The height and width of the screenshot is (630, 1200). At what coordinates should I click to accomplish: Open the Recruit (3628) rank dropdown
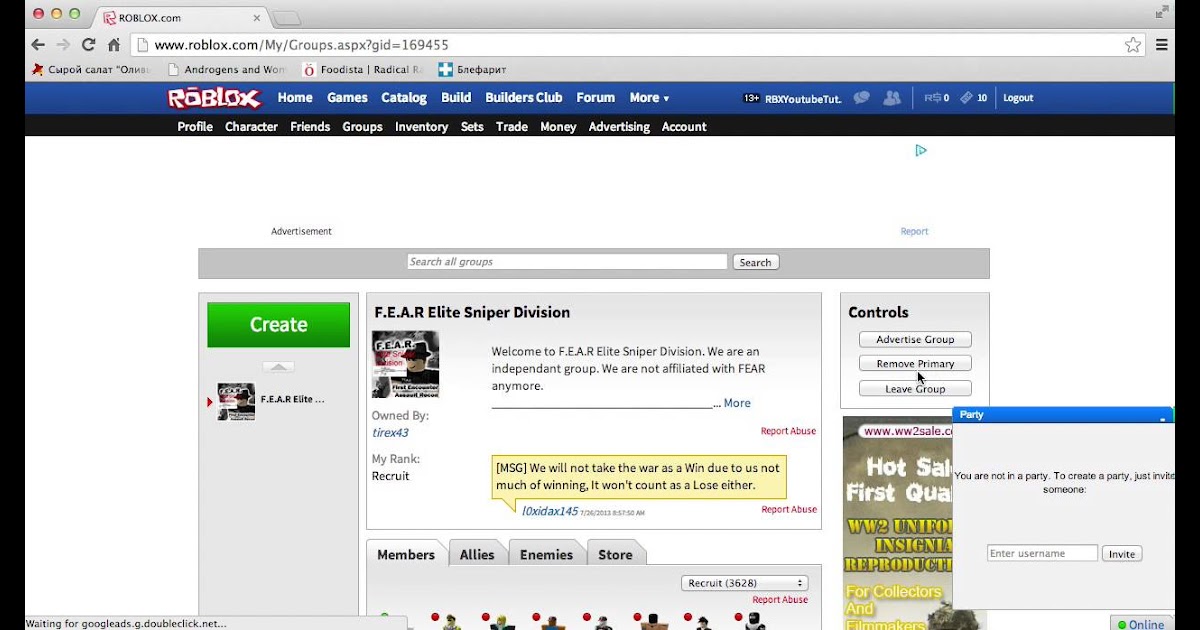point(745,583)
